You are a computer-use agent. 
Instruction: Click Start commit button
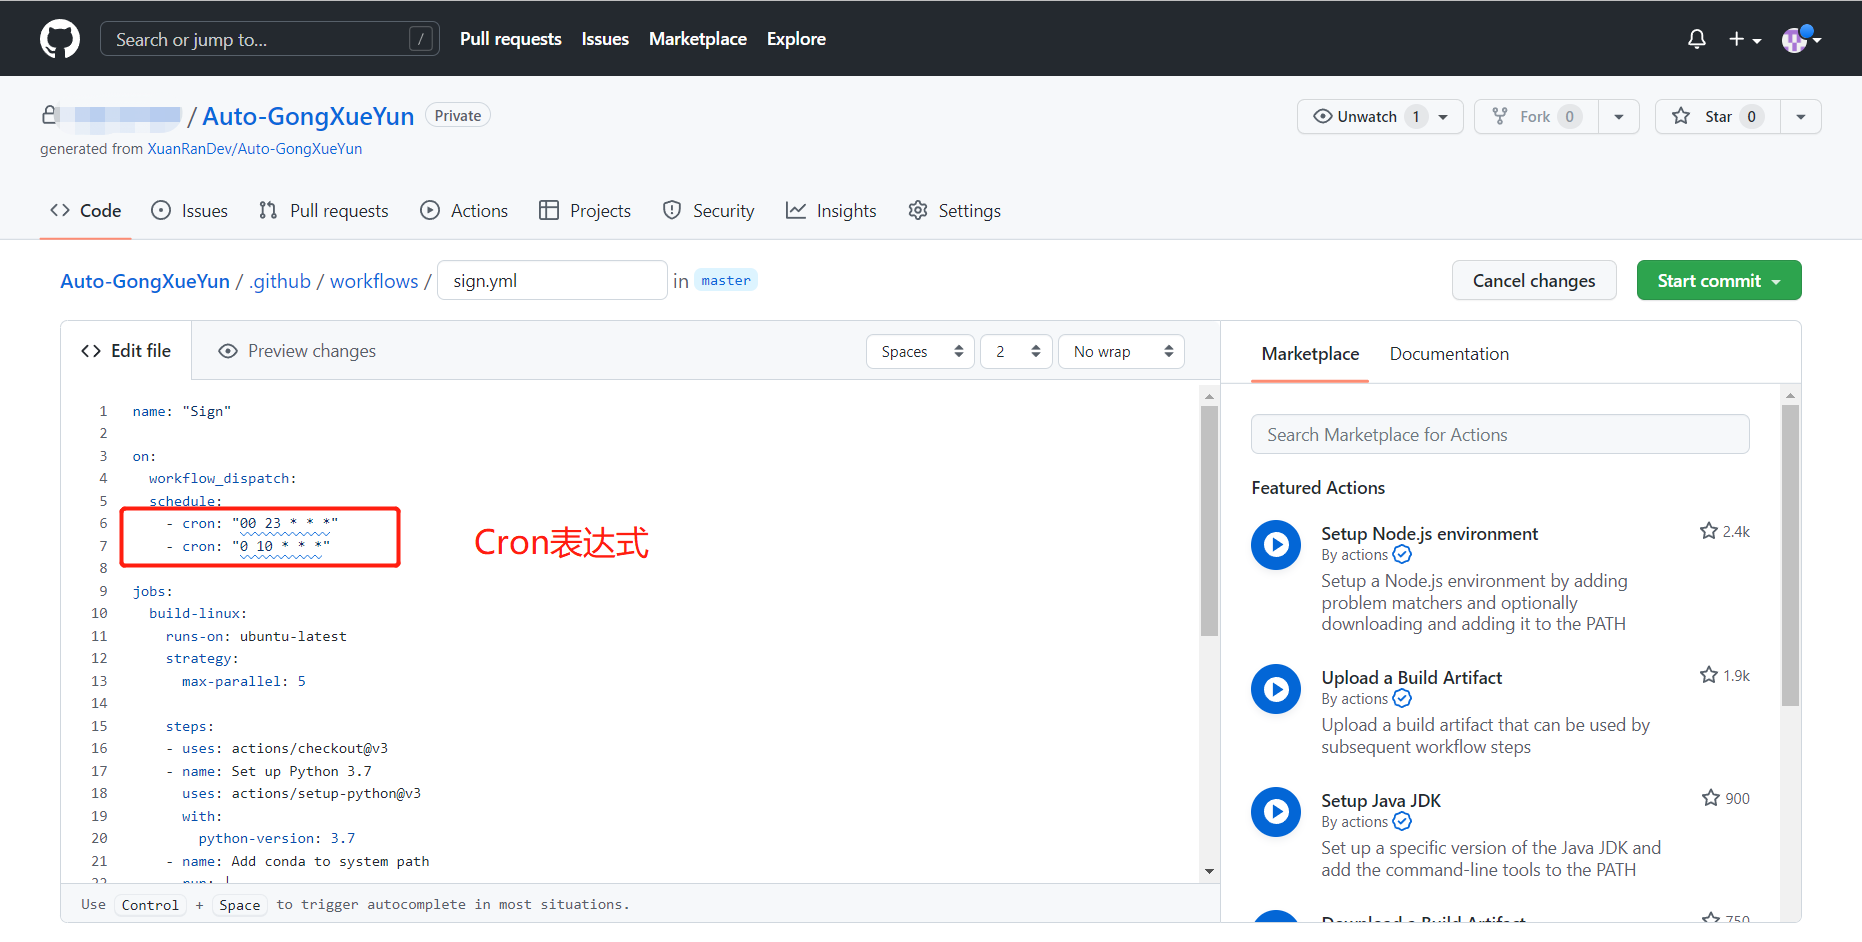pyautogui.click(x=1719, y=280)
